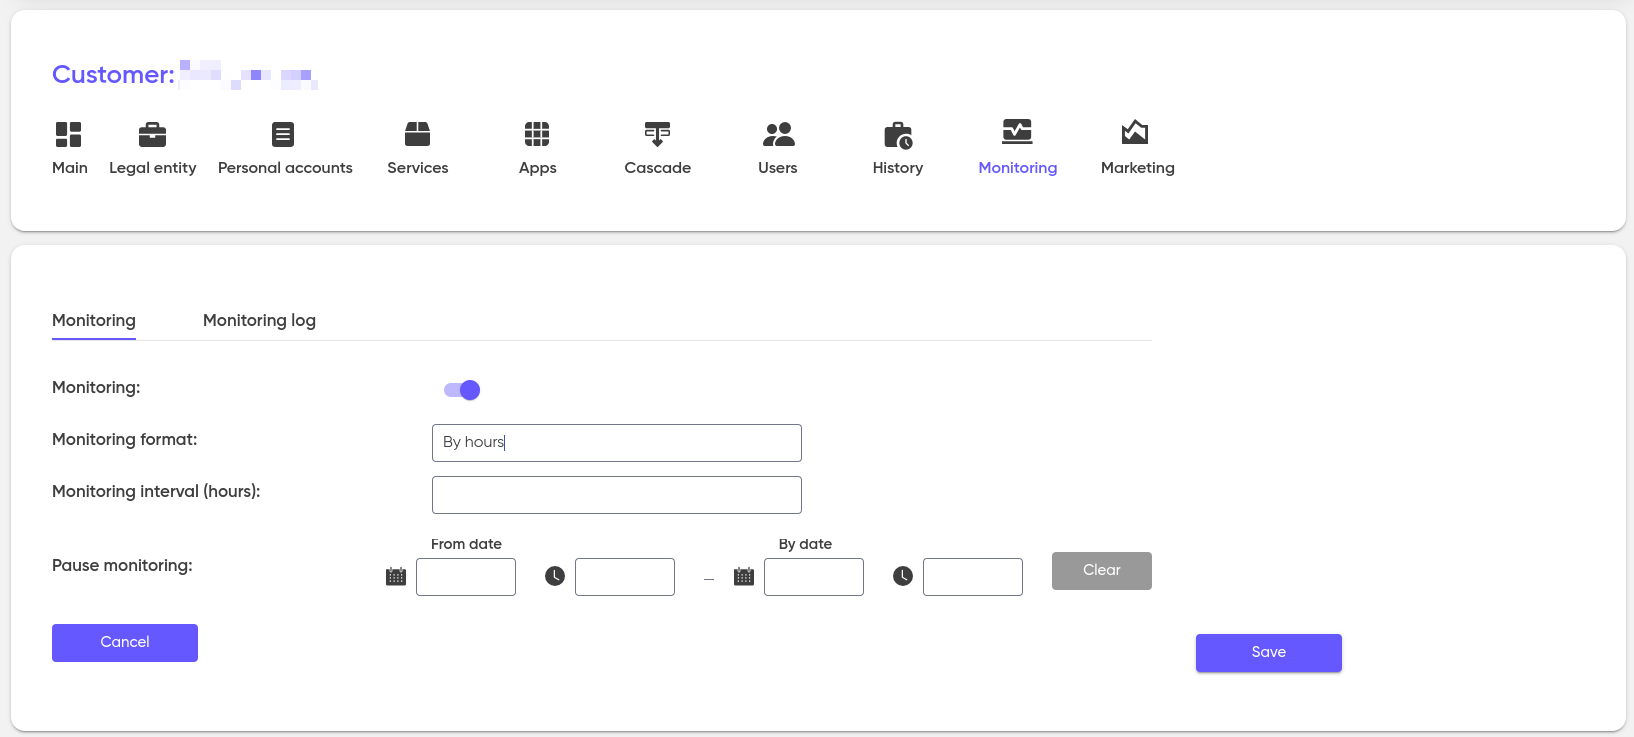1634x737 pixels.
Task: Switch to the Monitoring sub-tab
Action: (x=94, y=321)
